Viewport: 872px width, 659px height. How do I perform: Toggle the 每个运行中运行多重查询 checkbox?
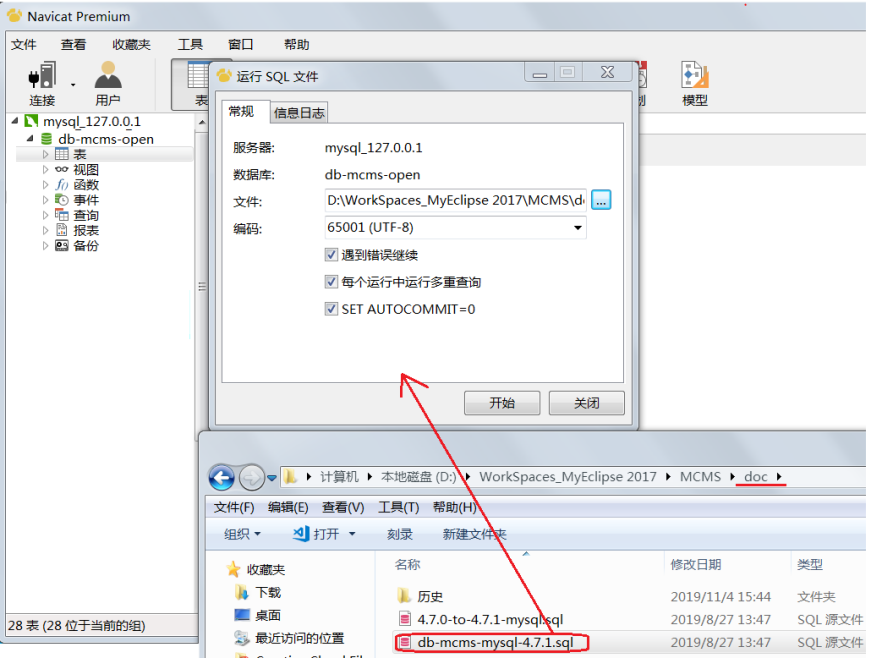331,282
